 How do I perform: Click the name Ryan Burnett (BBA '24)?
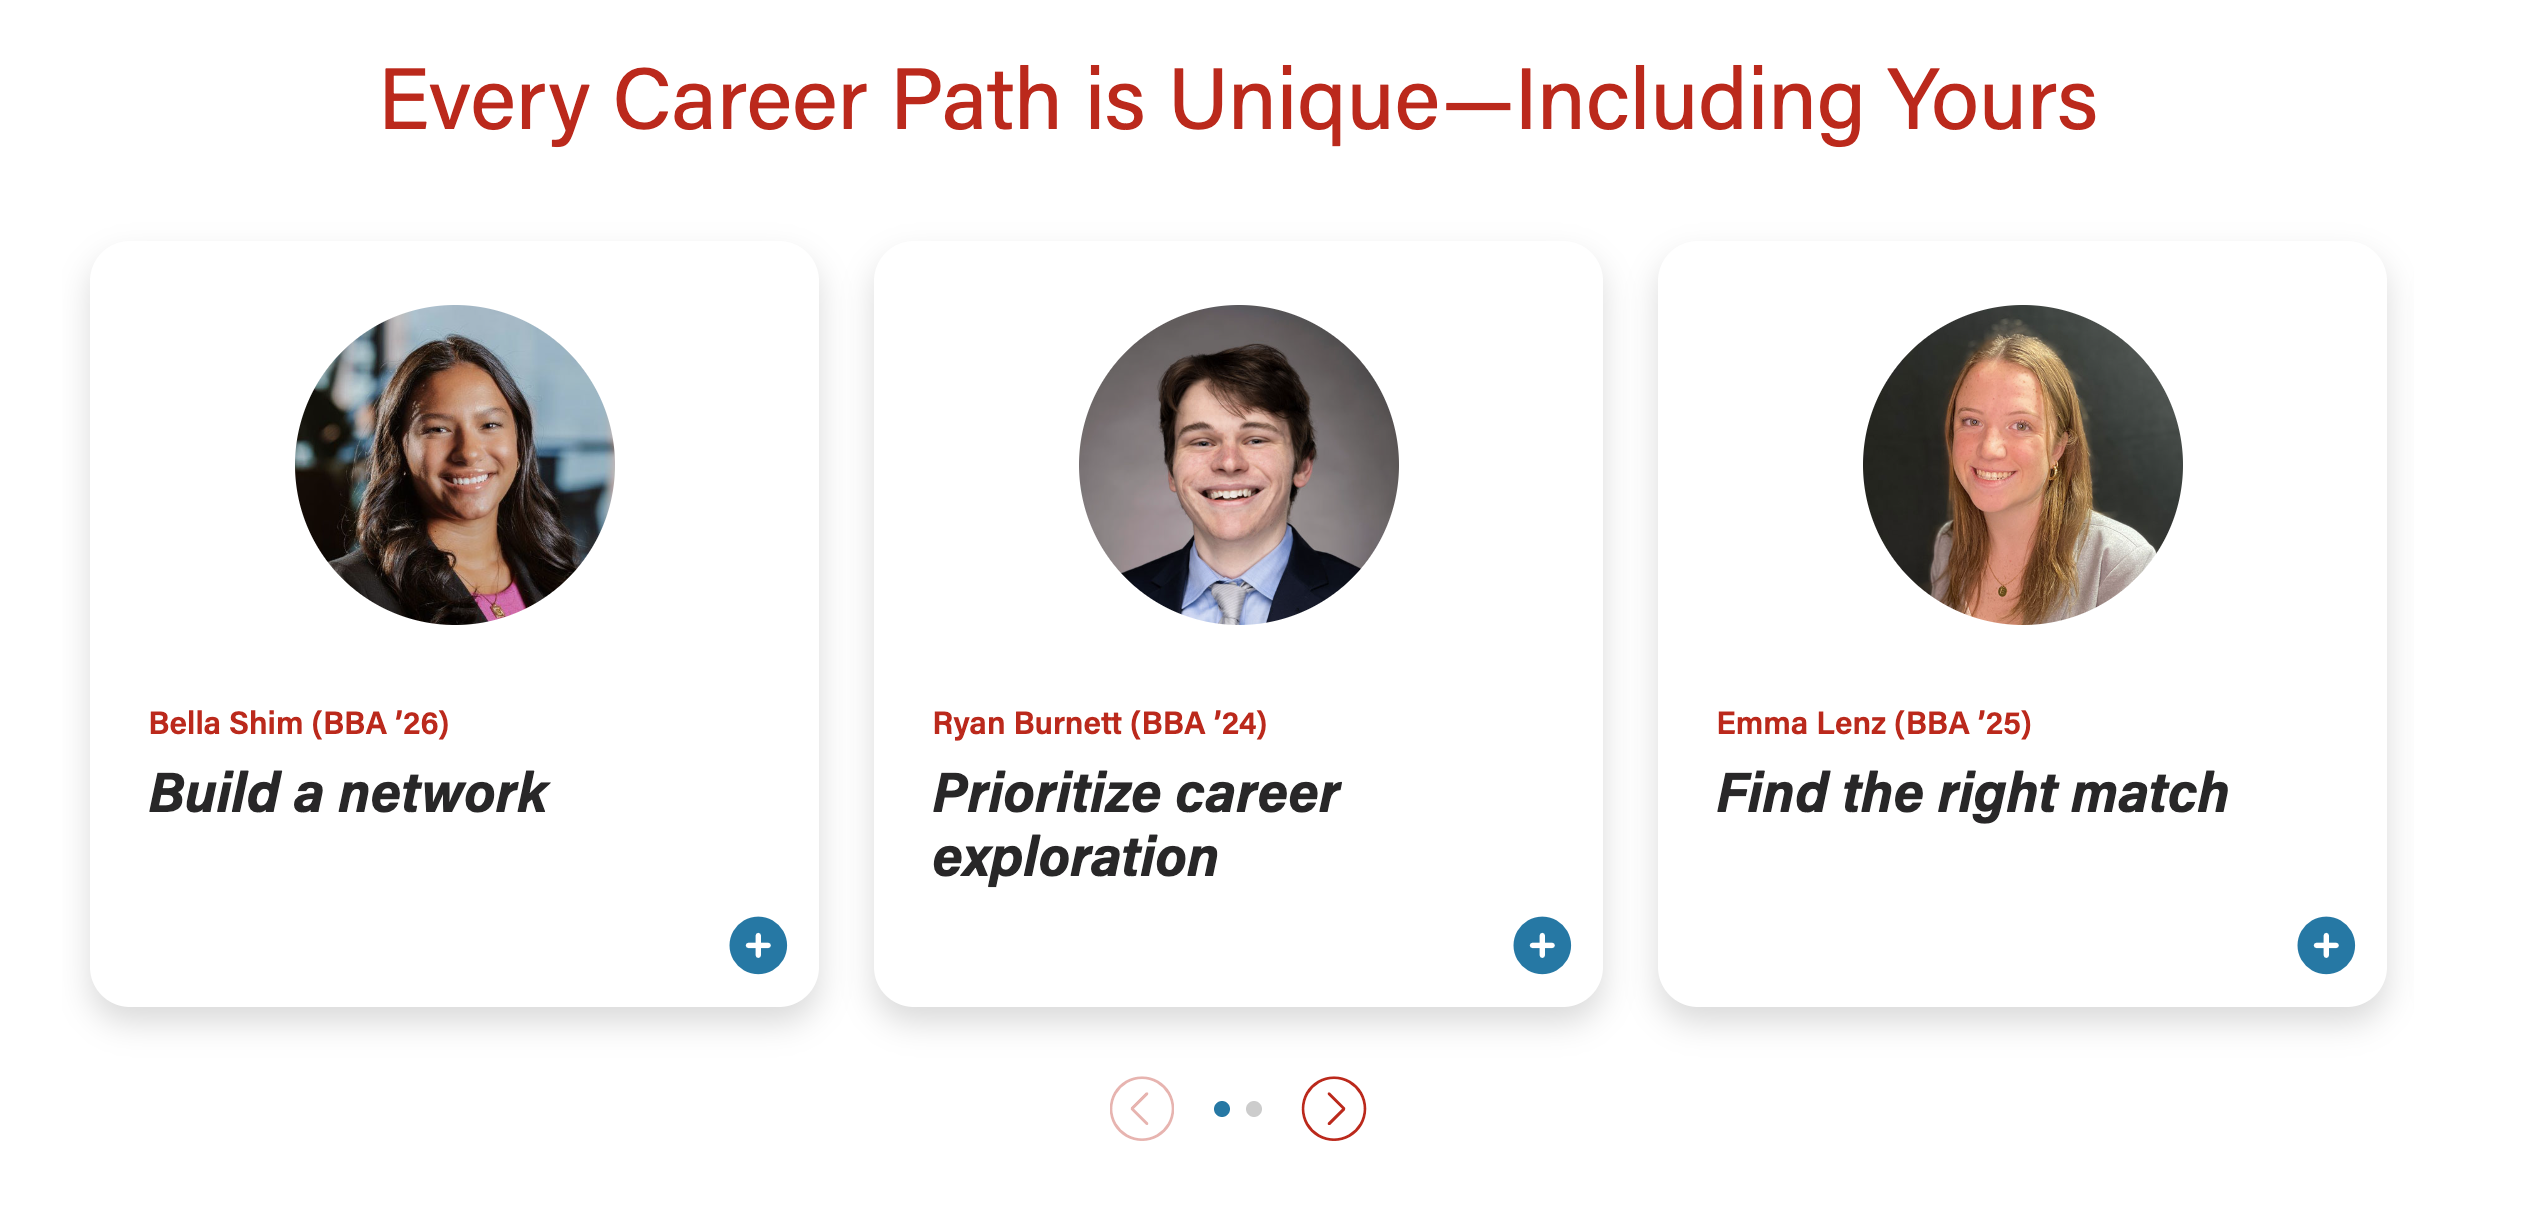click(1100, 723)
